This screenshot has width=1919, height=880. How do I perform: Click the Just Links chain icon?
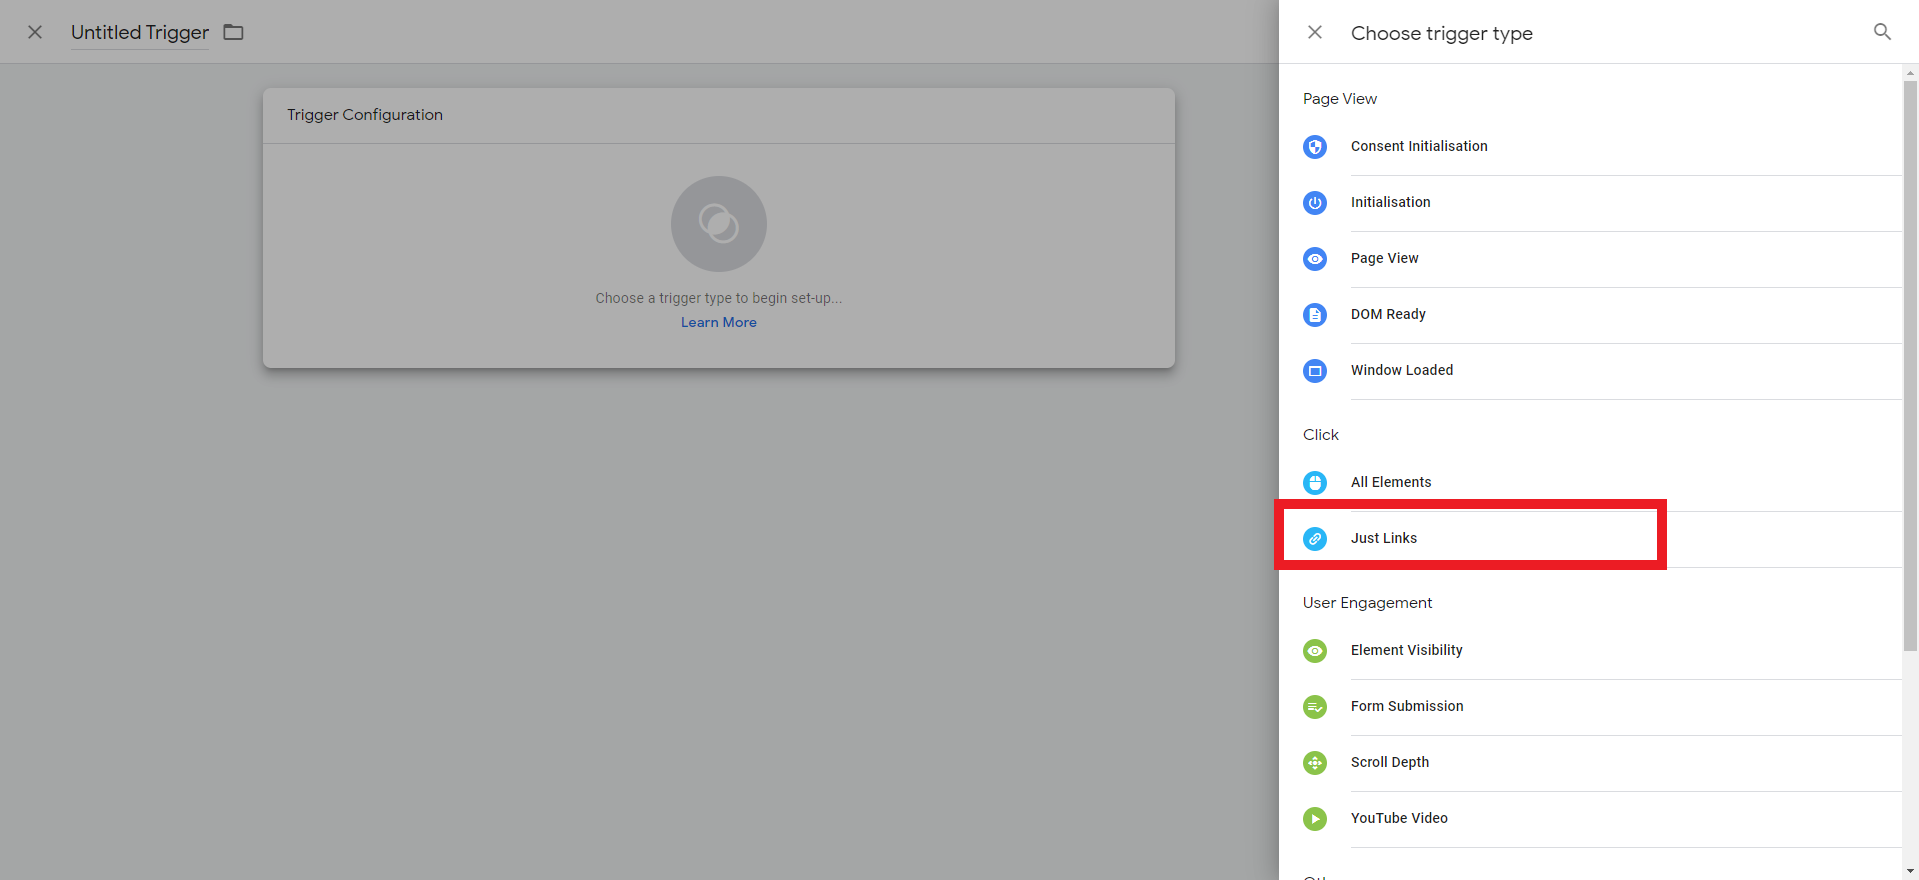click(1315, 539)
